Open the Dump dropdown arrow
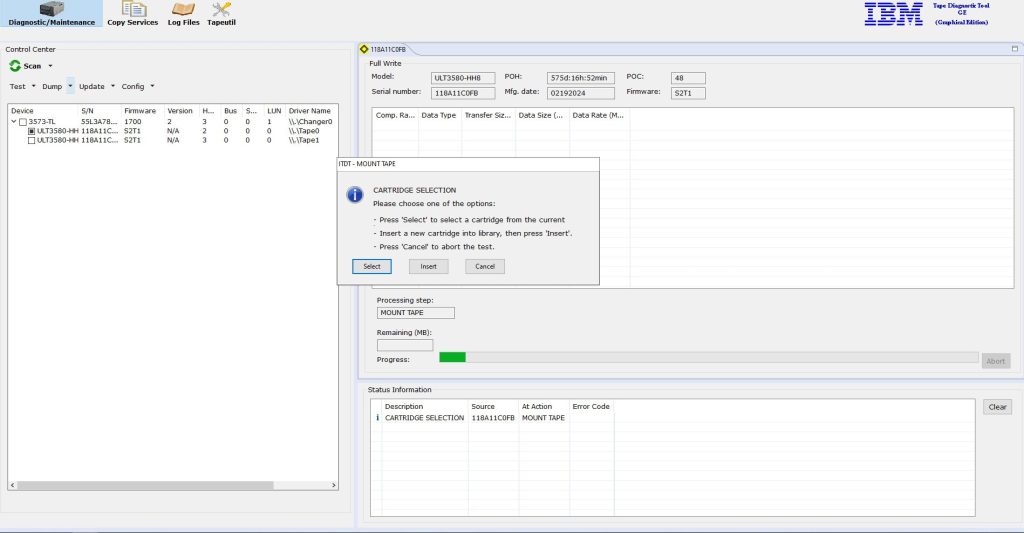The width and height of the screenshot is (1024, 533). pyautogui.click(x=70, y=86)
